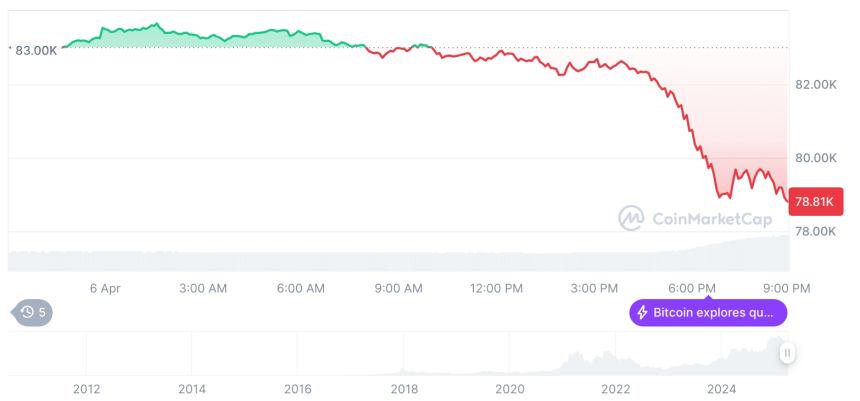Click the 9:00 AM time axis label
860x401 pixels.
(x=399, y=288)
